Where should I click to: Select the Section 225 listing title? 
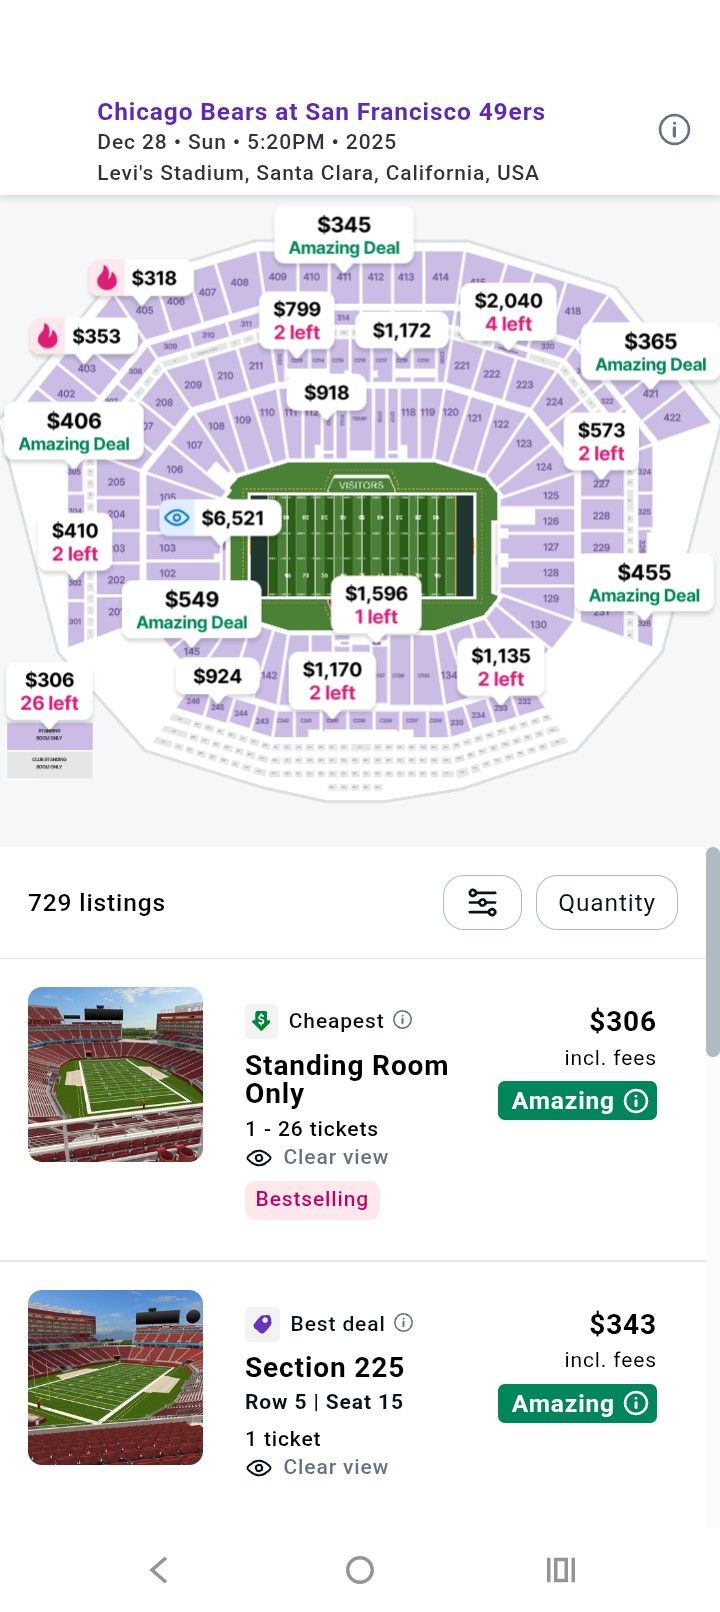[325, 1367]
